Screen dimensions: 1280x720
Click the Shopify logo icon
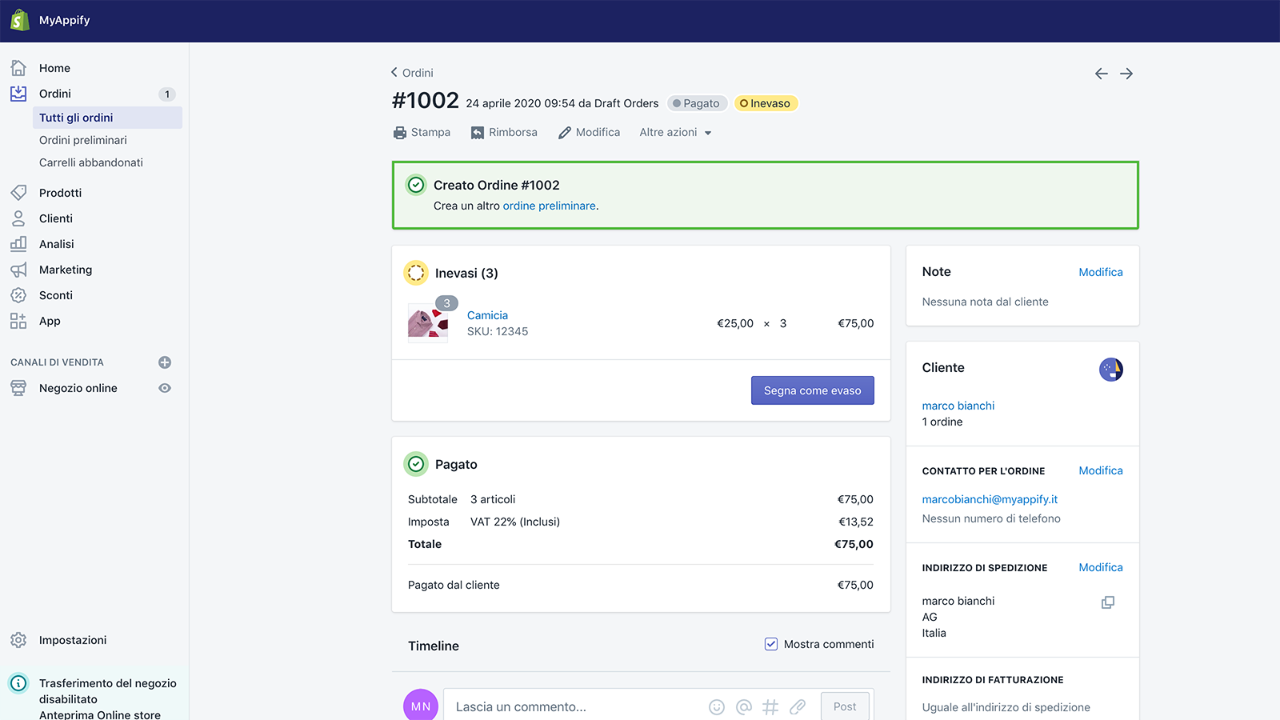coord(20,20)
